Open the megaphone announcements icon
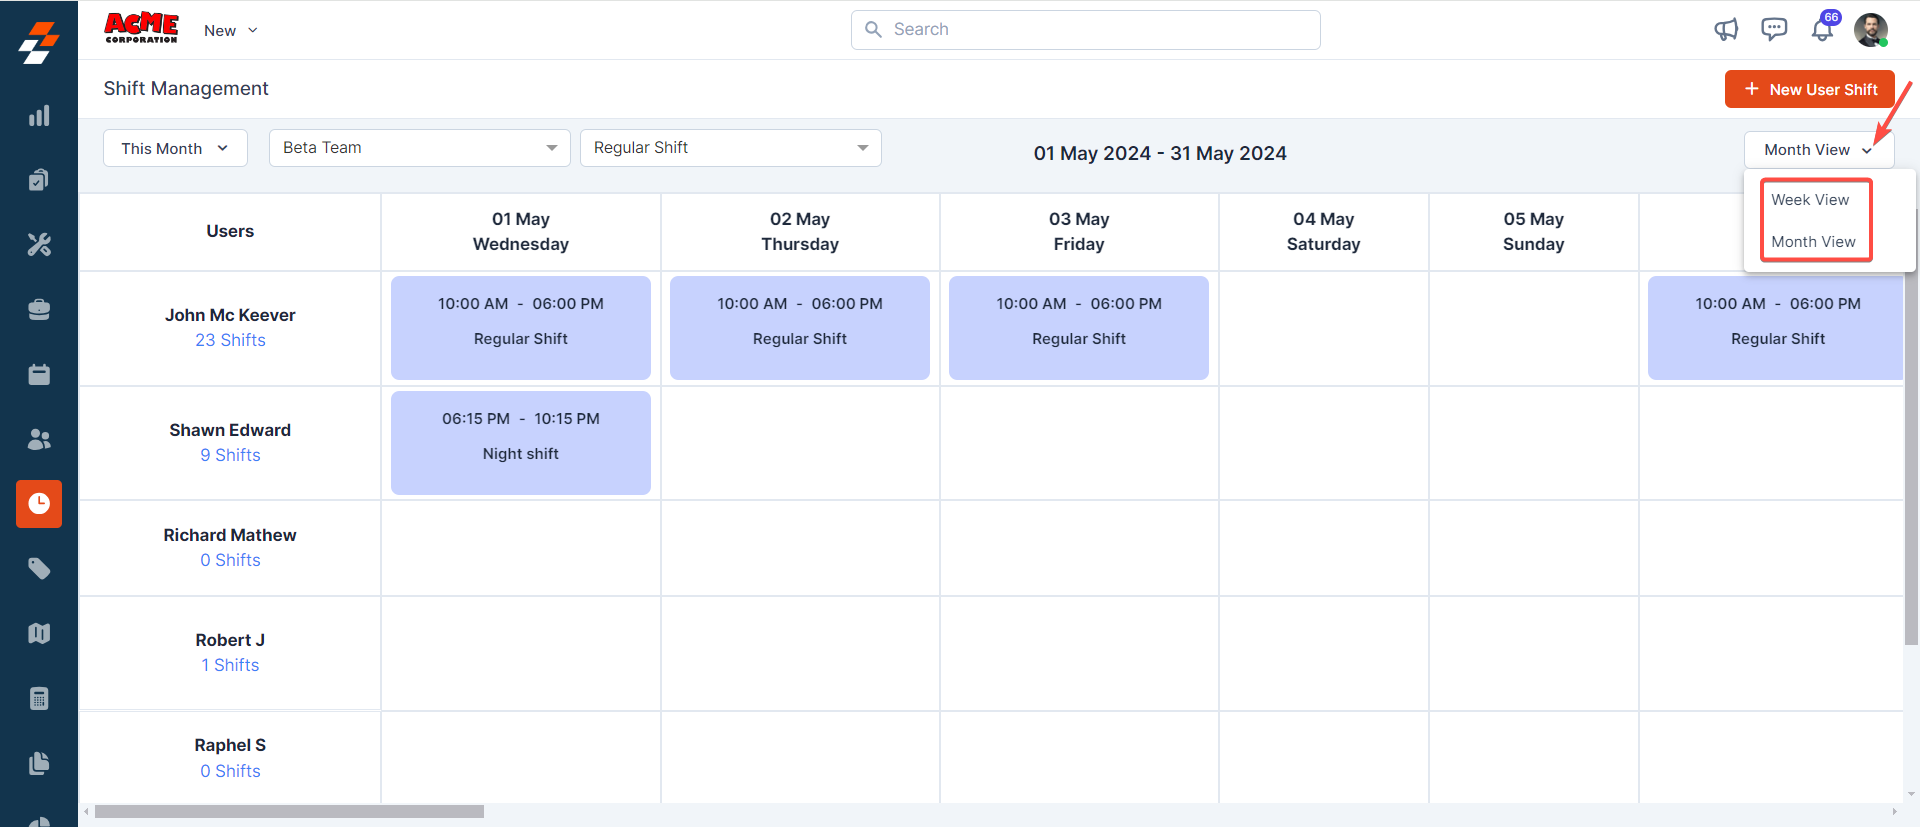The width and height of the screenshot is (1920, 827). coord(1726,30)
